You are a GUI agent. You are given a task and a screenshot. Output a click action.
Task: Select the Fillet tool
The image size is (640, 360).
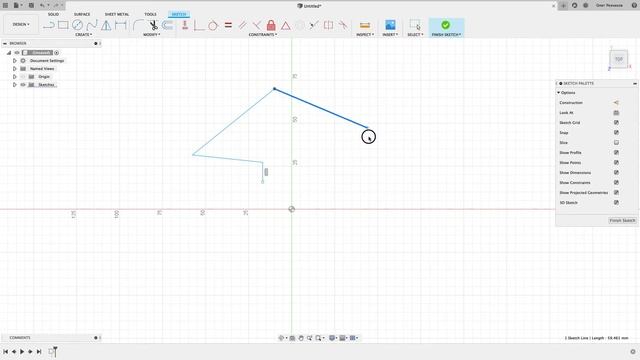coord(139,25)
